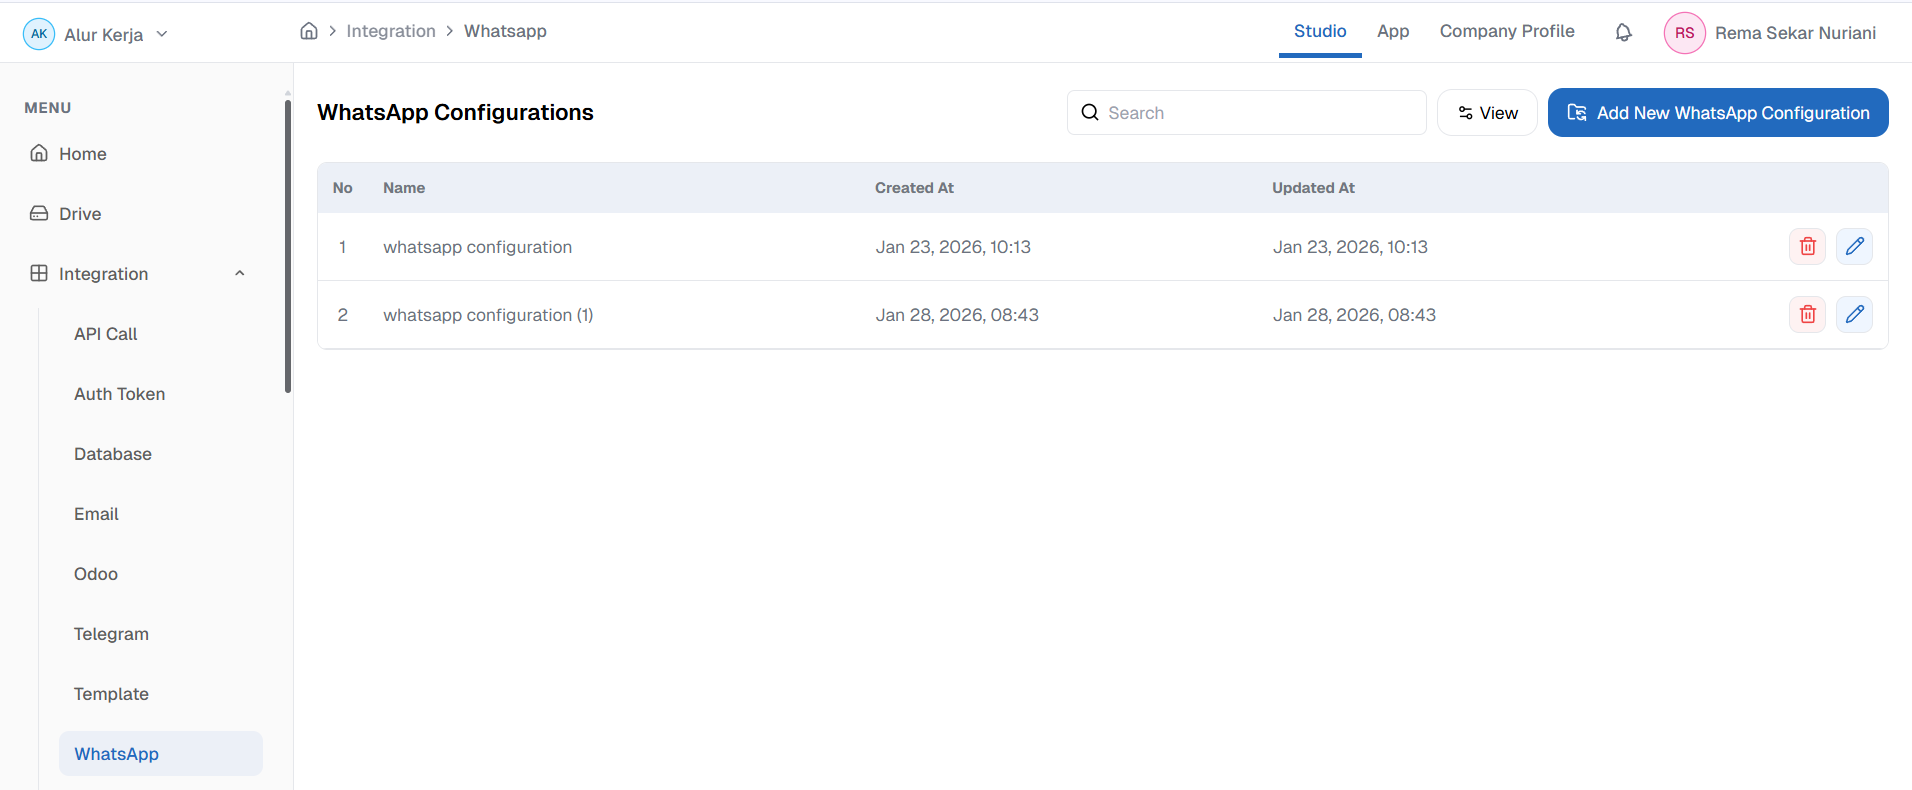The image size is (1912, 790).
Task: Click Add New WhatsApp Configuration button
Action: click(x=1717, y=113)
